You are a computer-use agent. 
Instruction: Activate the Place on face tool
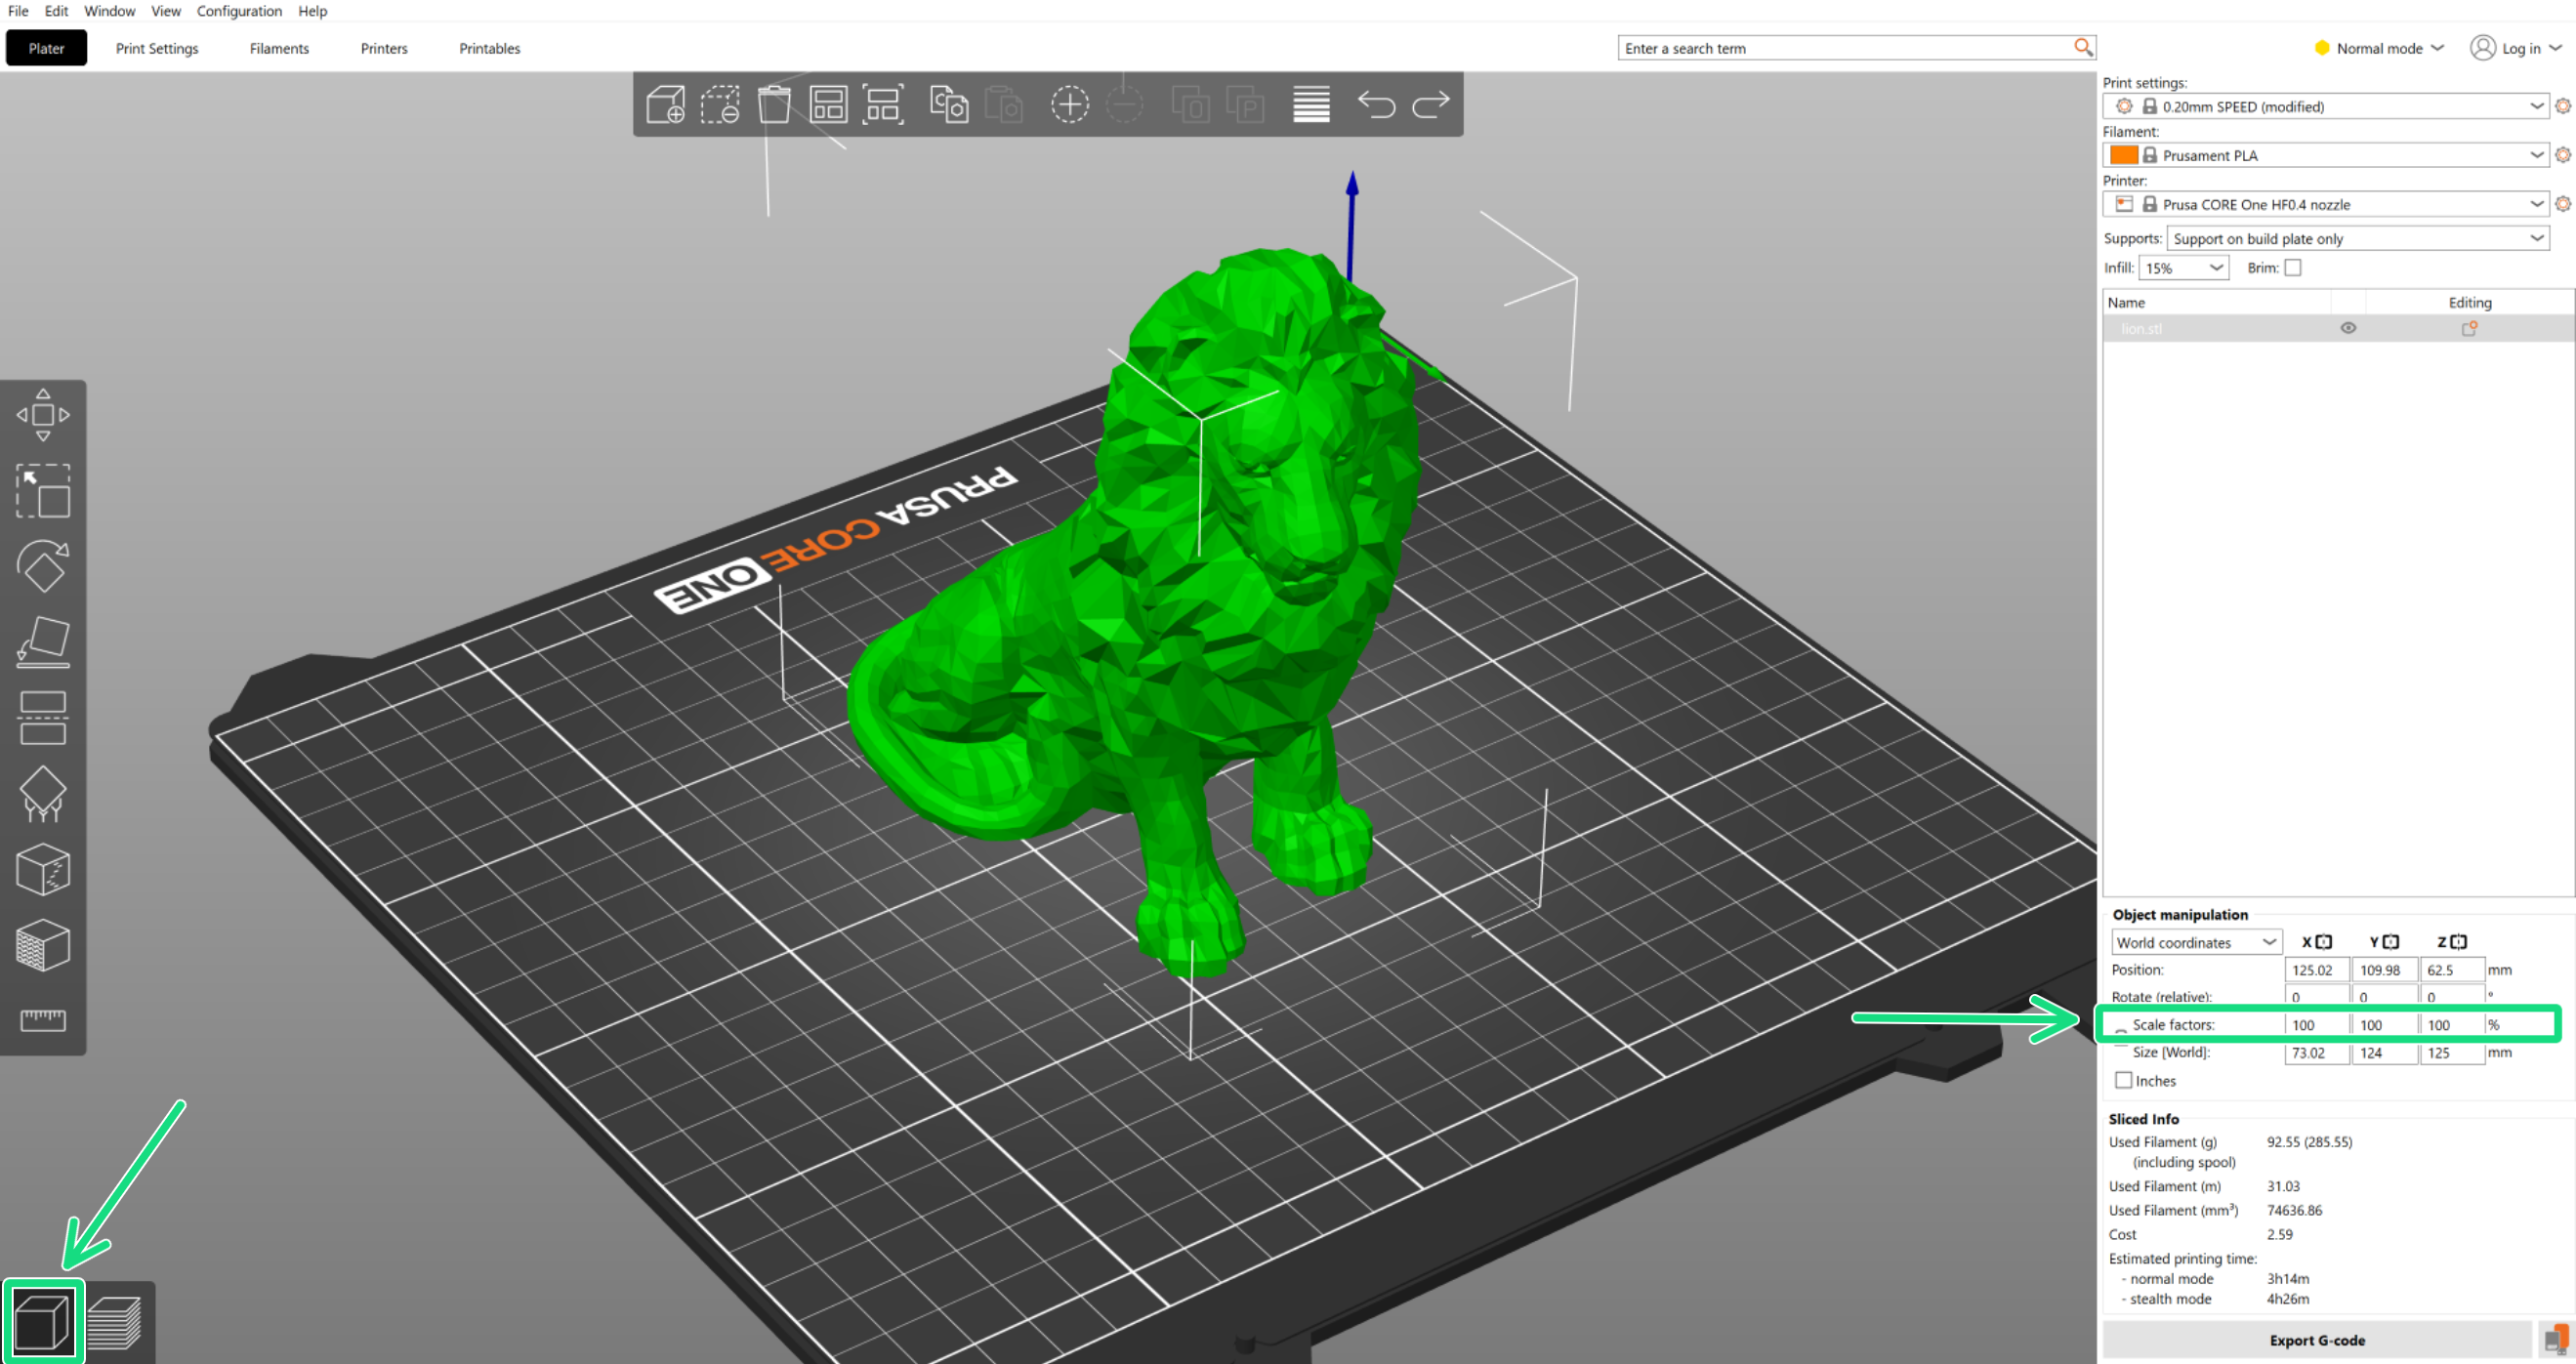pyautogui.click(x=42, y=642)
